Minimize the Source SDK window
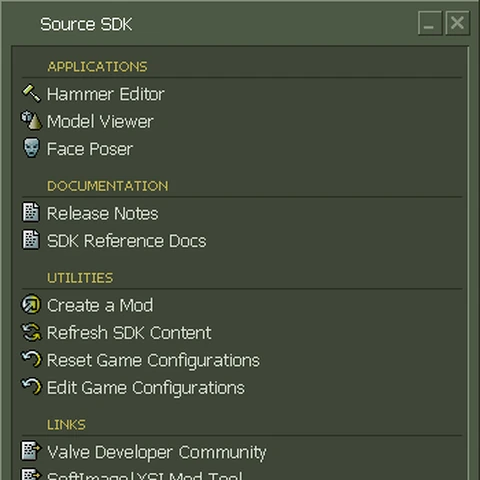The width and height of the screenshot is (480, 480). tap(430, 23)
